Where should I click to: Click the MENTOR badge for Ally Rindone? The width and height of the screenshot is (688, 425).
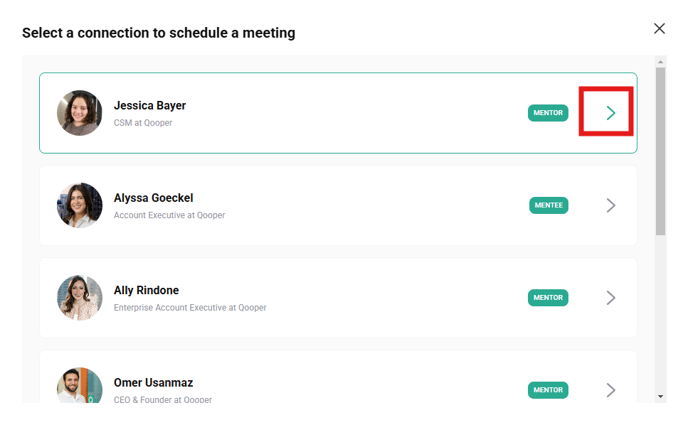(548, 298)
